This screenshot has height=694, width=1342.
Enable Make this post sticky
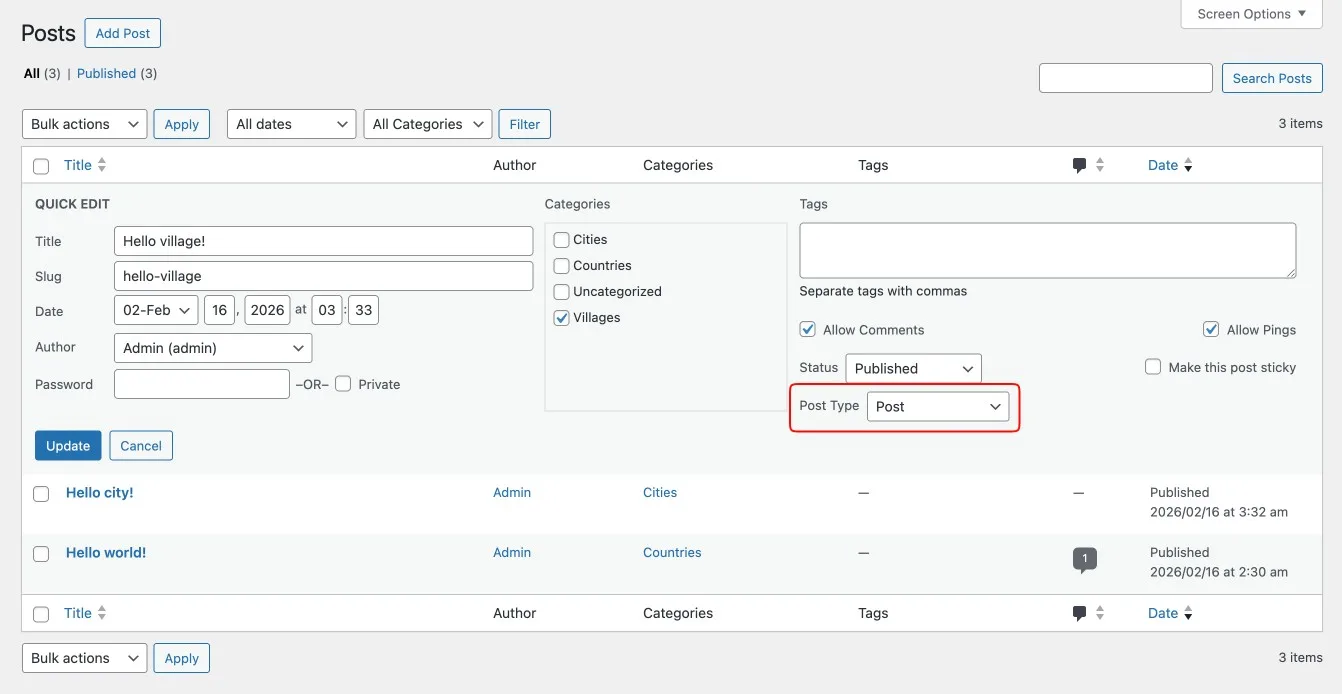[x=1153, y=367]
